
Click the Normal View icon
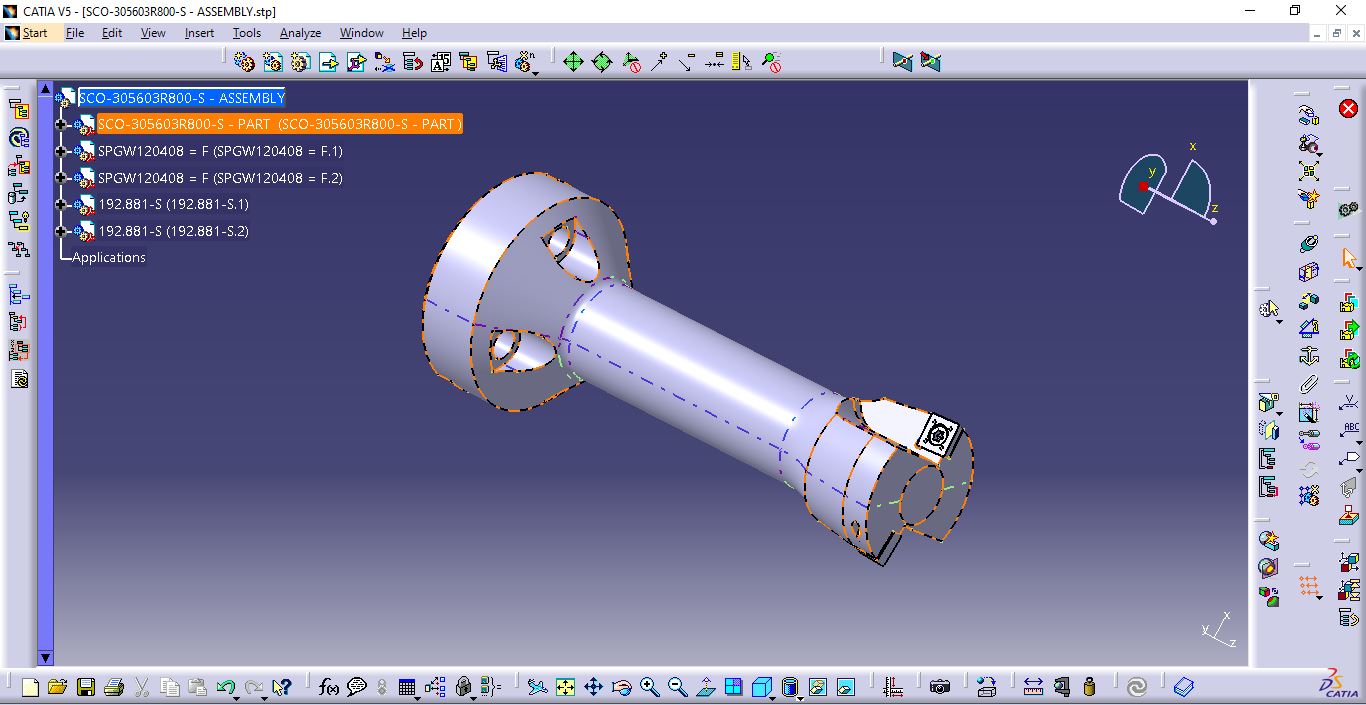point(706,687)
